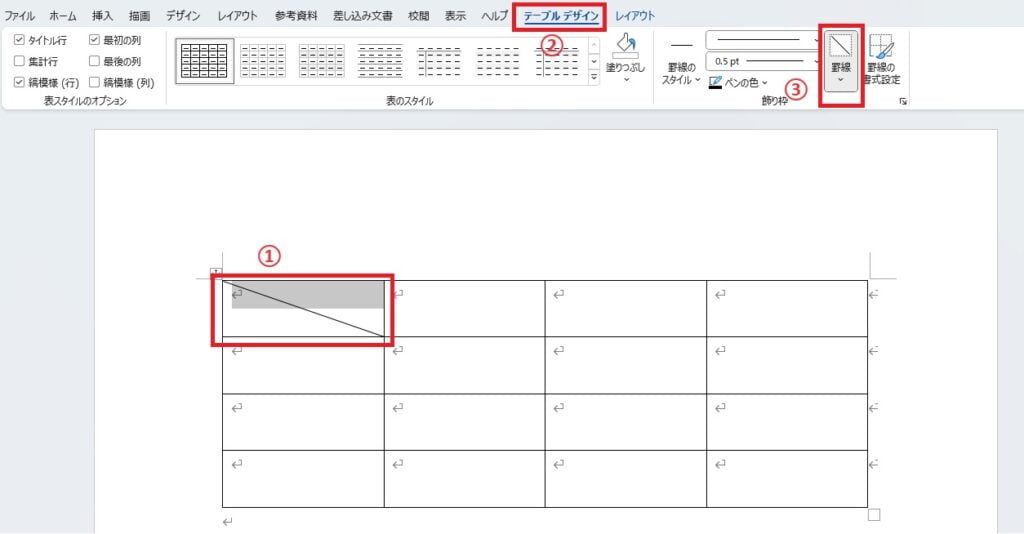Click the top-right table cell
The image size is (1024, 534).
[787, 309]
